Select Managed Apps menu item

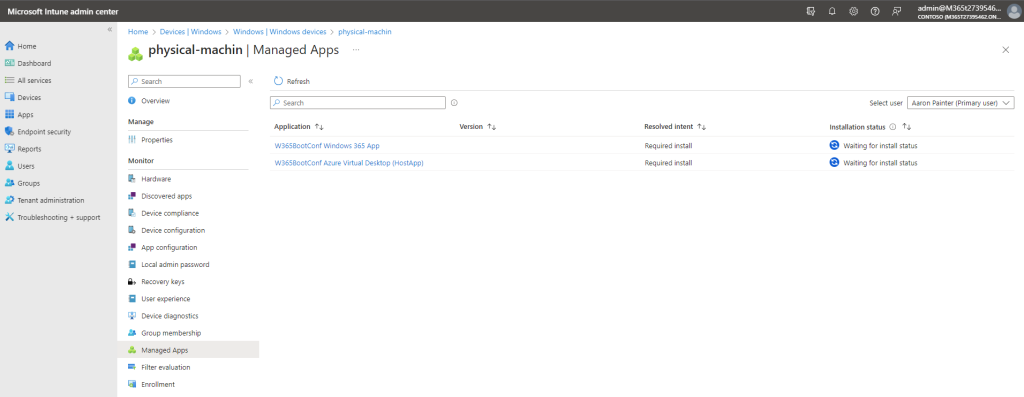pyautogui.click(x=188, y=350)
